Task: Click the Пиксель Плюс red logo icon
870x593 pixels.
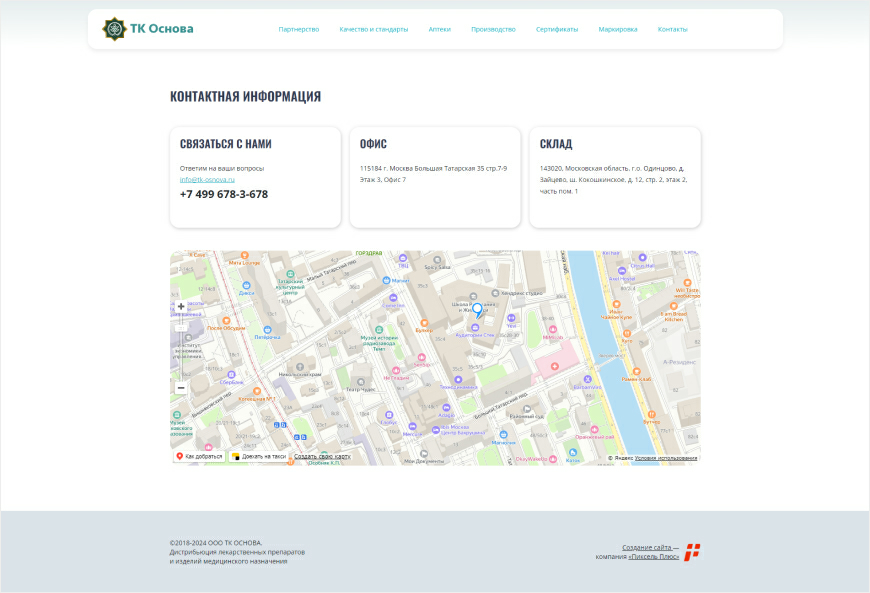Action: click(x=692, y=551)
